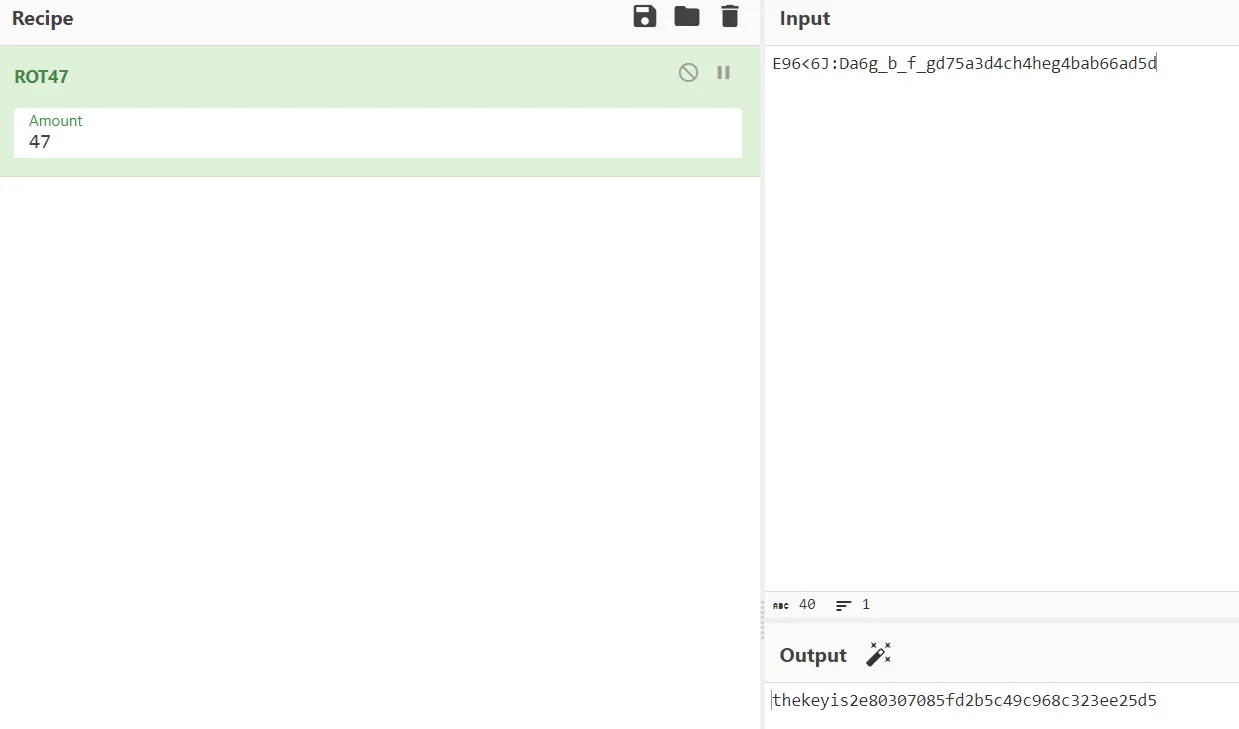
Task: Click the abc character count icon
Action: click(x=781, y=605)
